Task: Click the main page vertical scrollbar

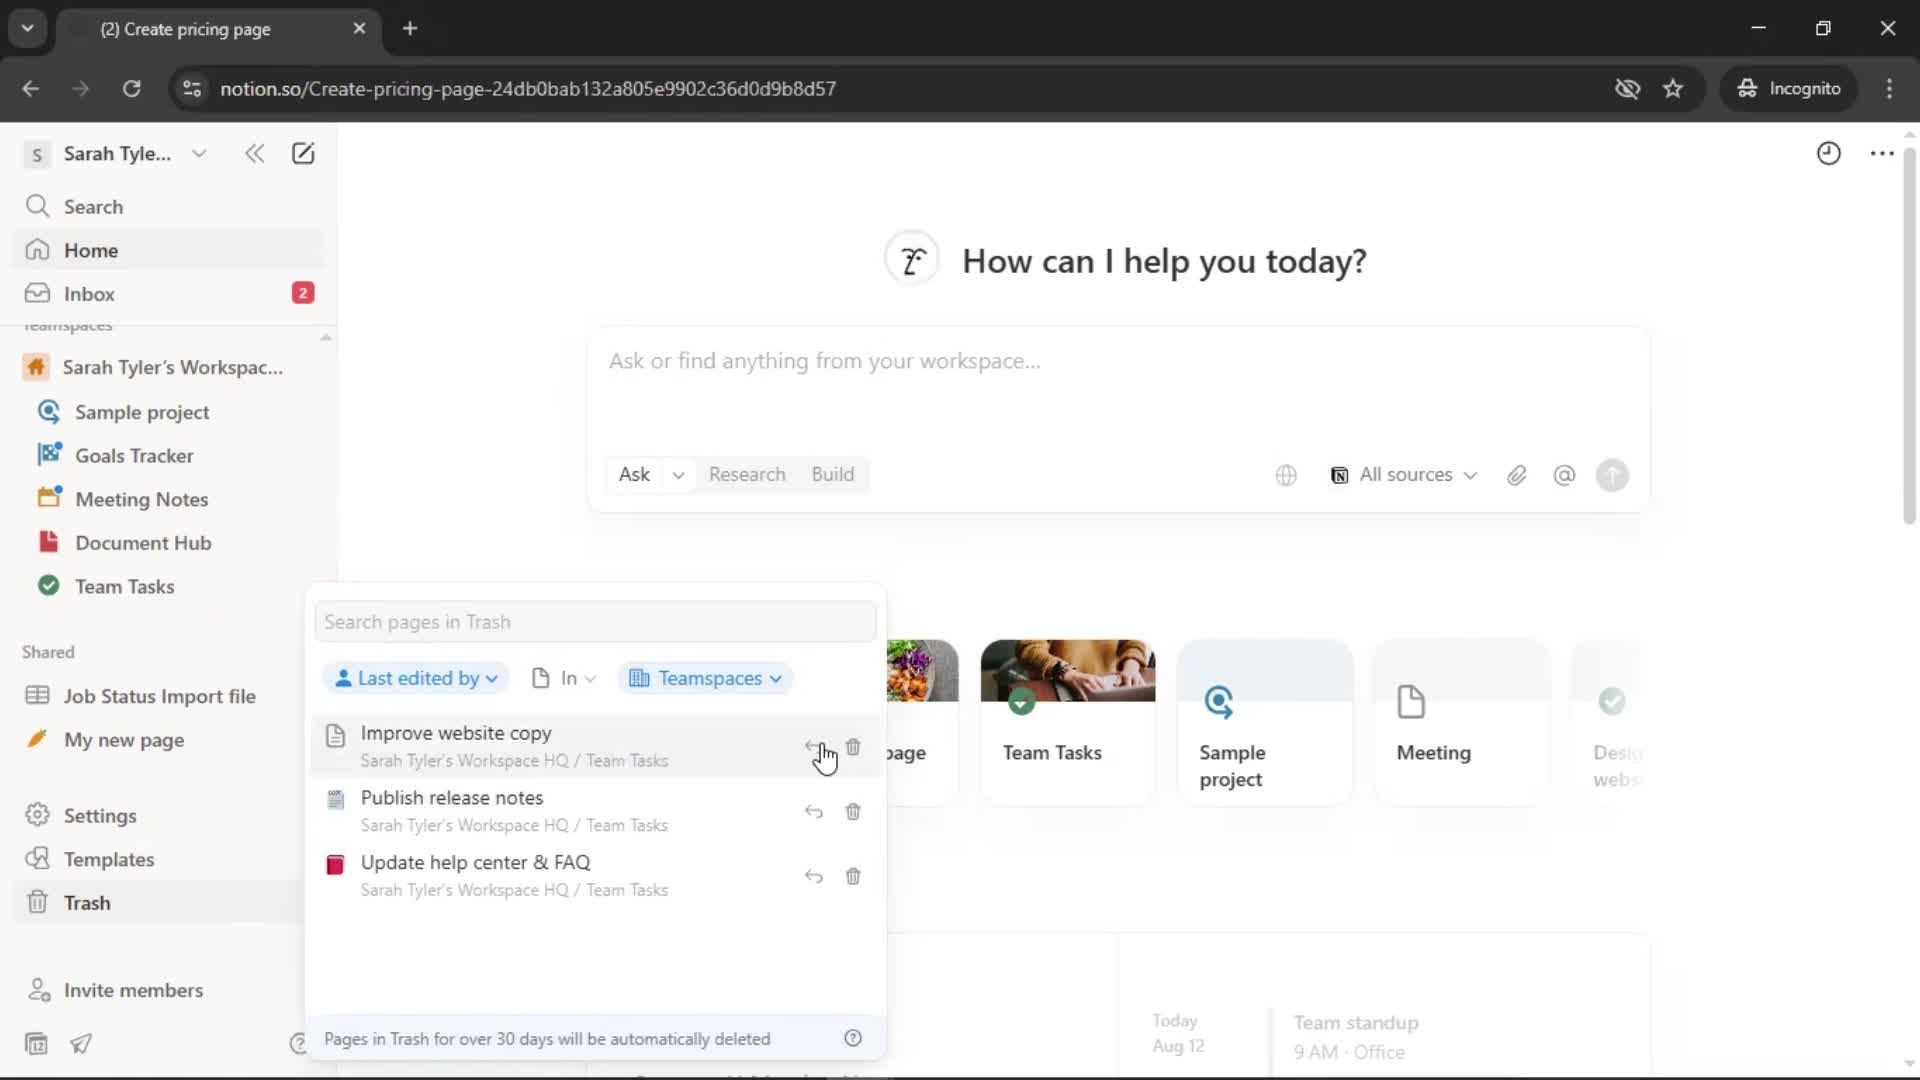Action: 1909,335
